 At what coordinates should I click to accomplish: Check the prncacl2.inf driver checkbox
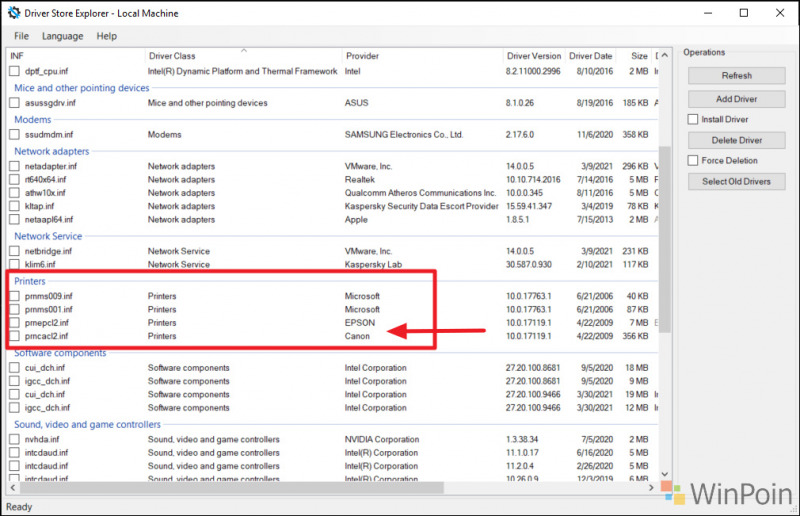[14, 336]
